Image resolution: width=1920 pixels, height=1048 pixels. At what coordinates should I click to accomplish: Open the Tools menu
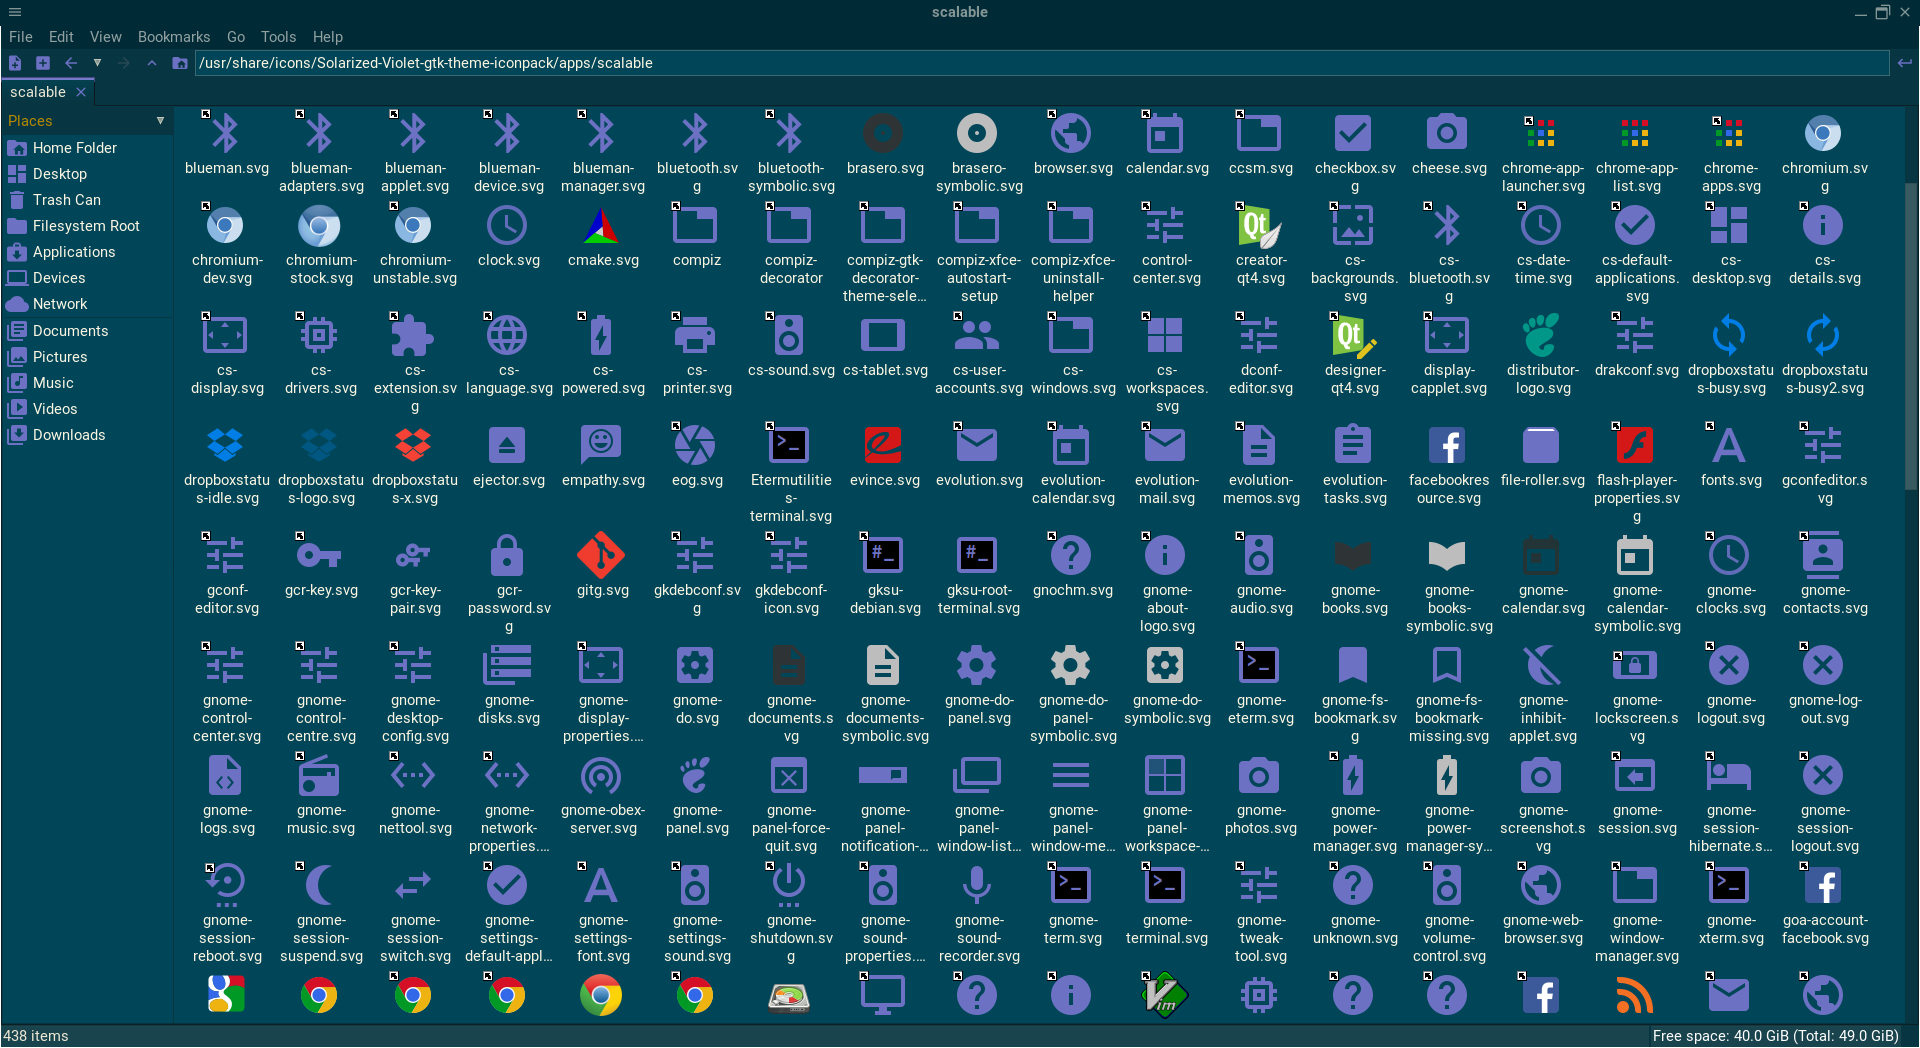(x=278, y=37)
